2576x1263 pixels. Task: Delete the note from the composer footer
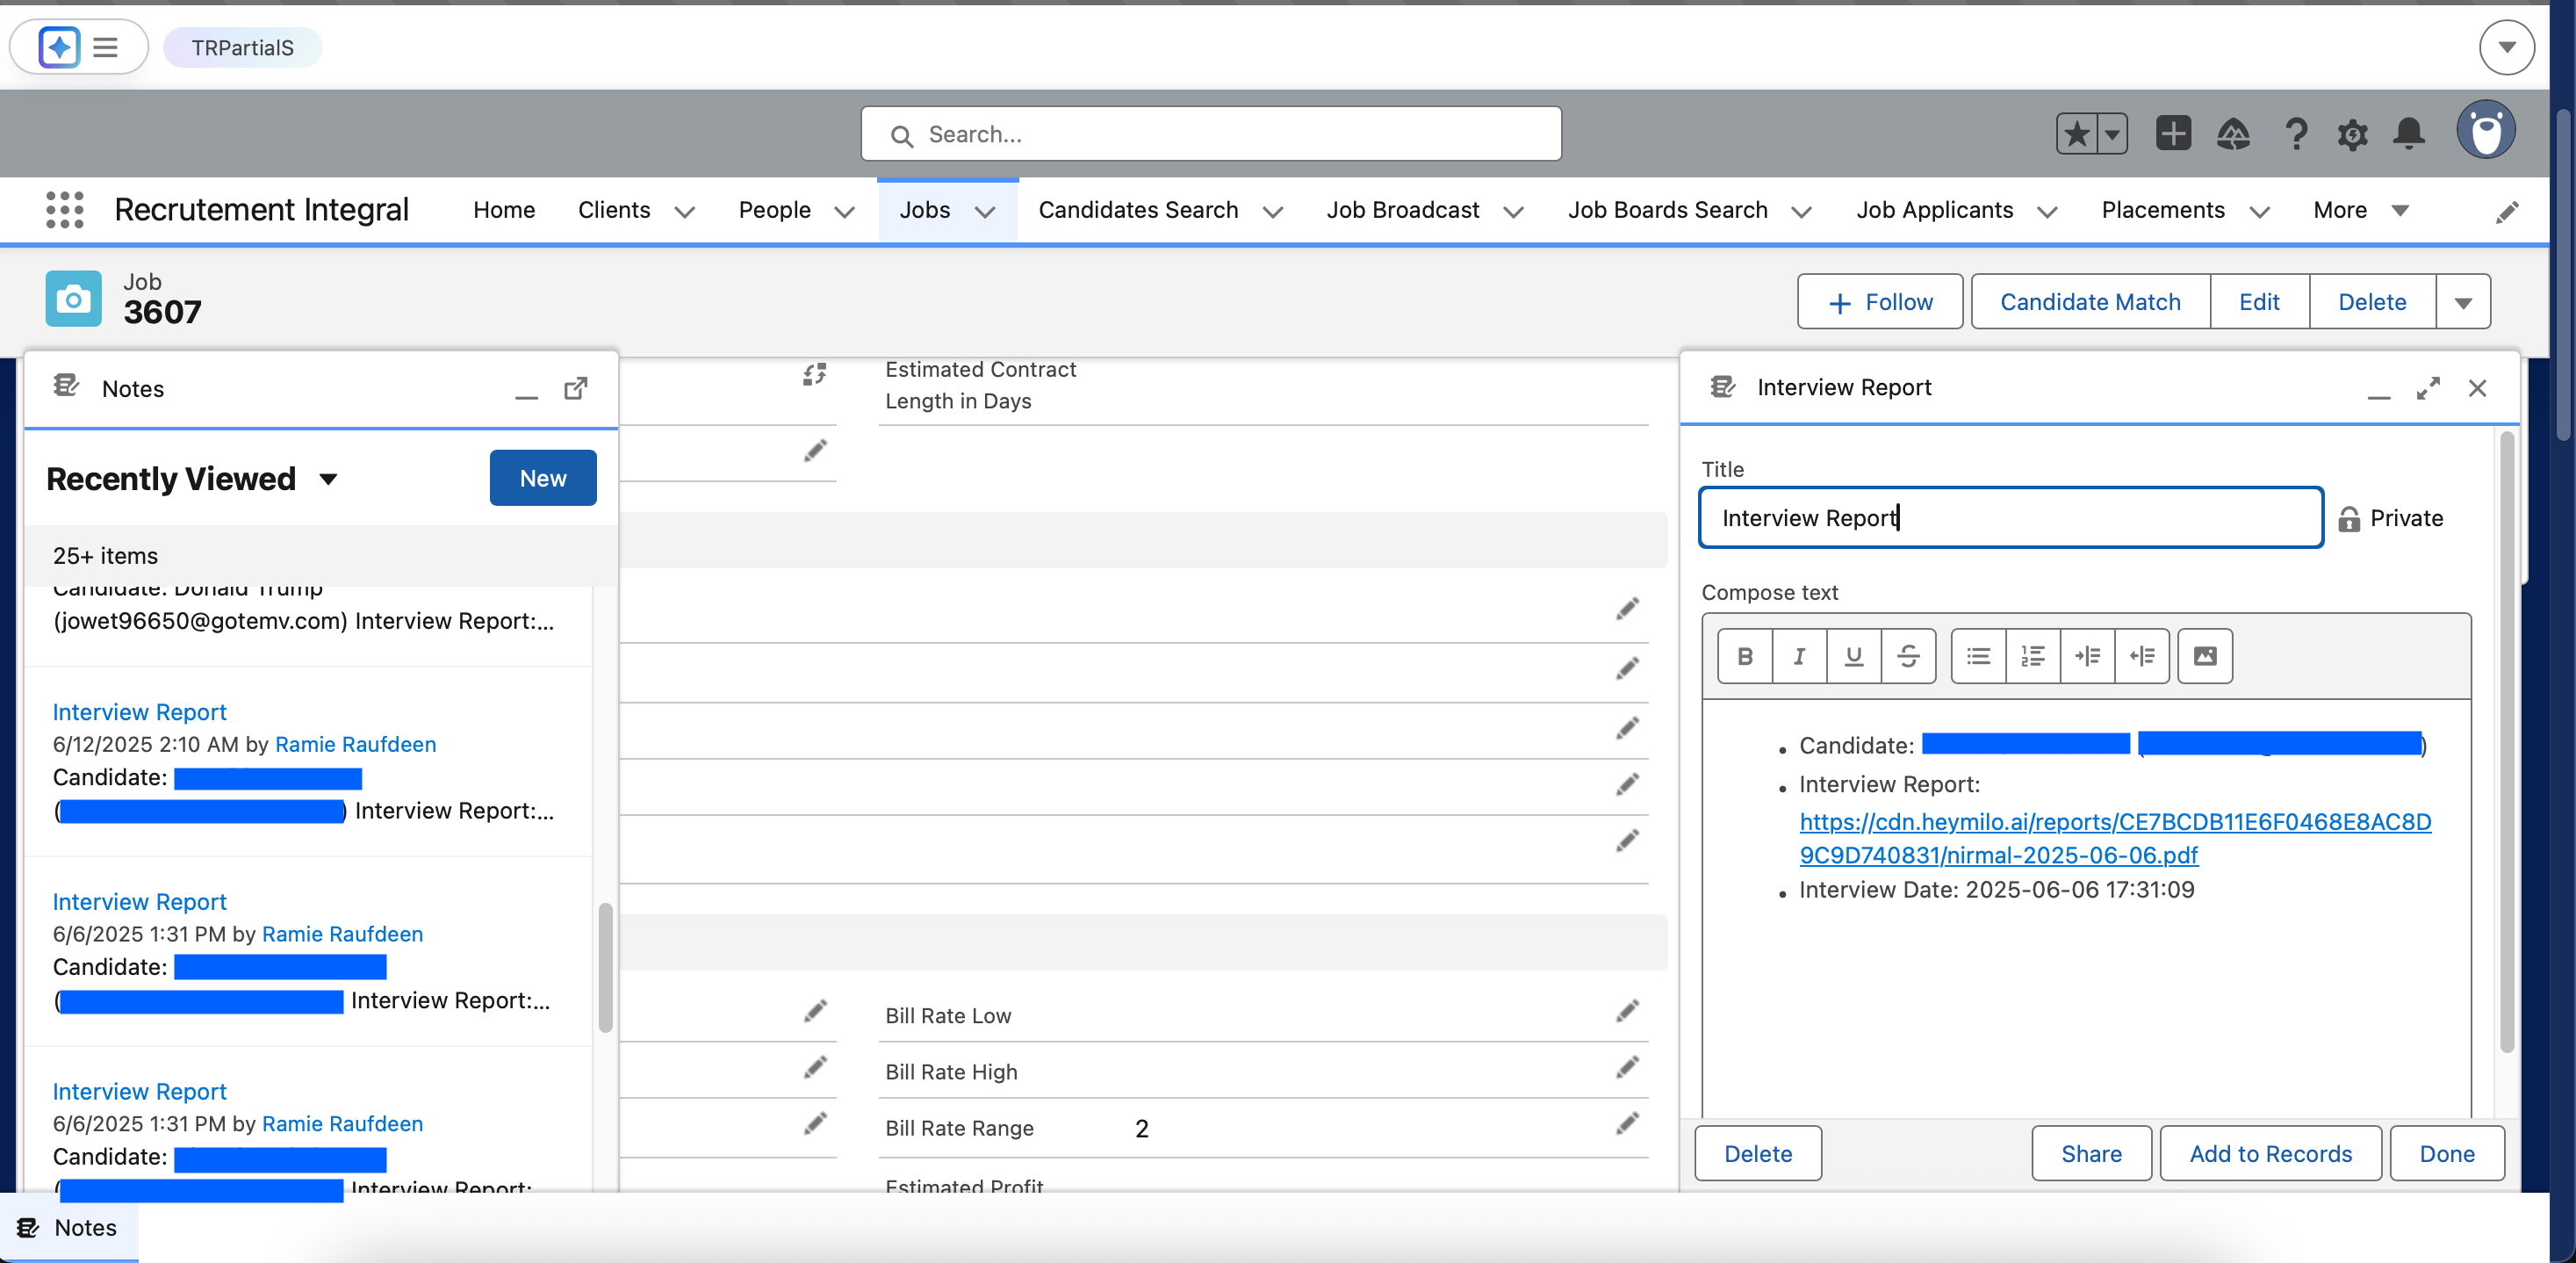pyautogui.click(x=1758, y=1153)
